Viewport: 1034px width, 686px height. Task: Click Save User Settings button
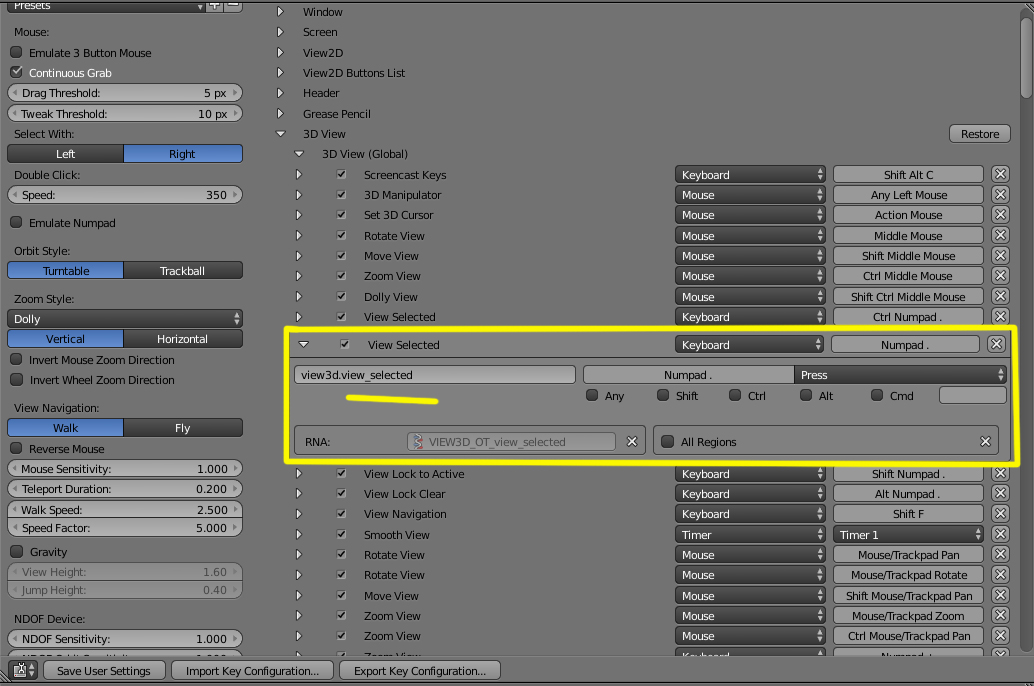coord(104,670)
